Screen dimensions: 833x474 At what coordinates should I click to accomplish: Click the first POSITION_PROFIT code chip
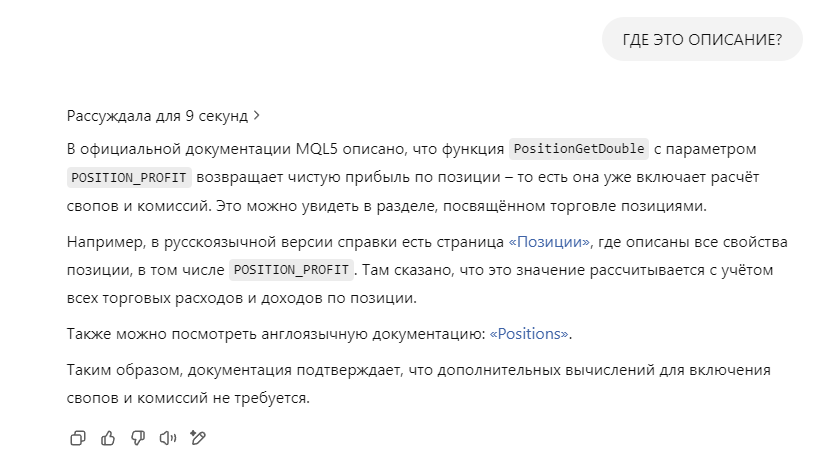click(128, 179)
